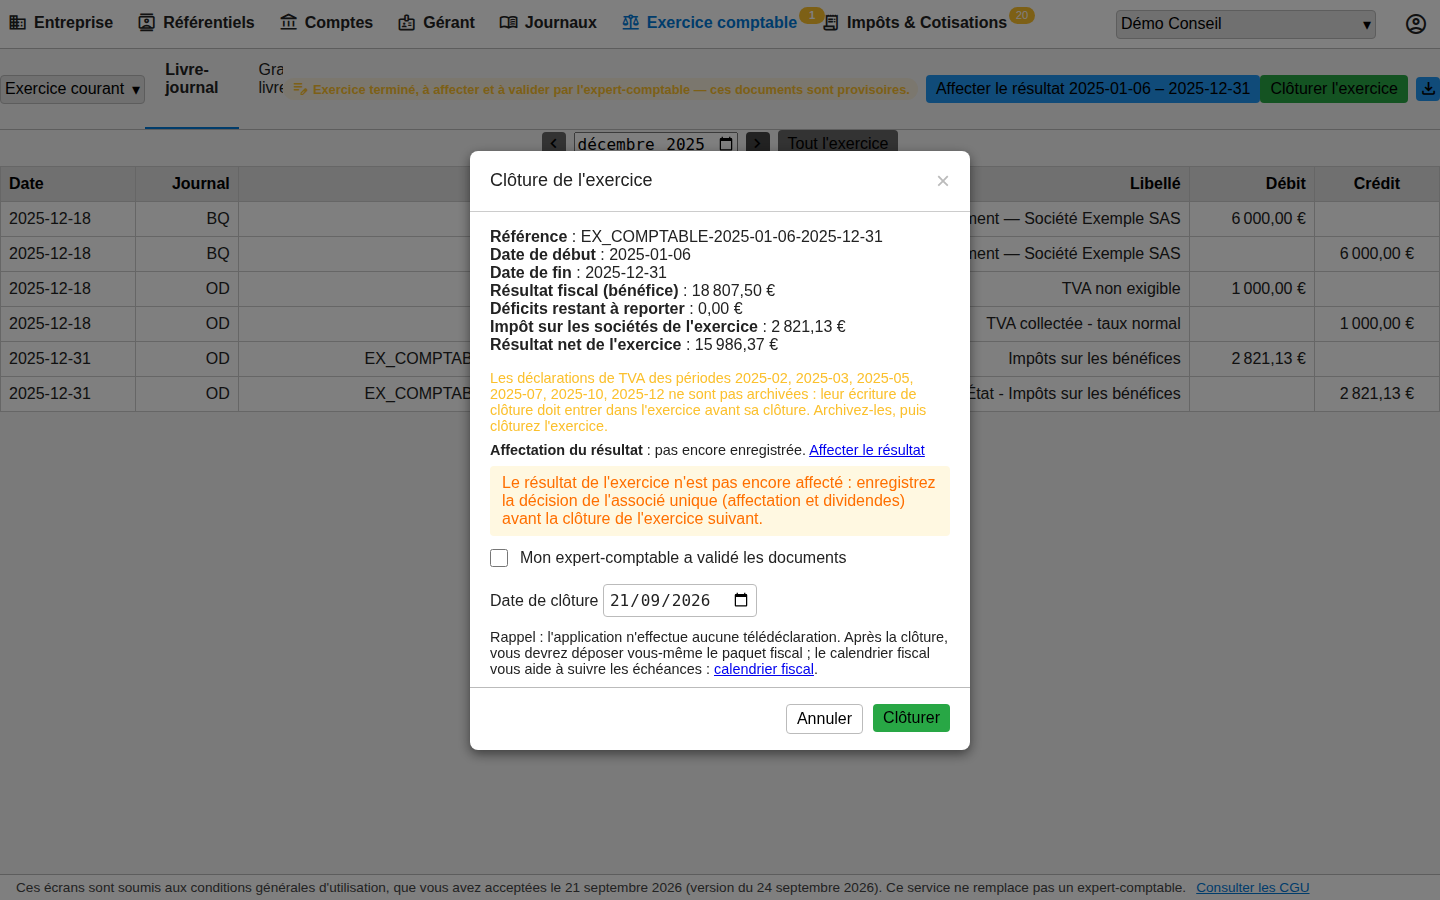Screen dimensions: 1440x900
Task: Click the Exercice comptable scales icon
Action: [x=631, y=22]
